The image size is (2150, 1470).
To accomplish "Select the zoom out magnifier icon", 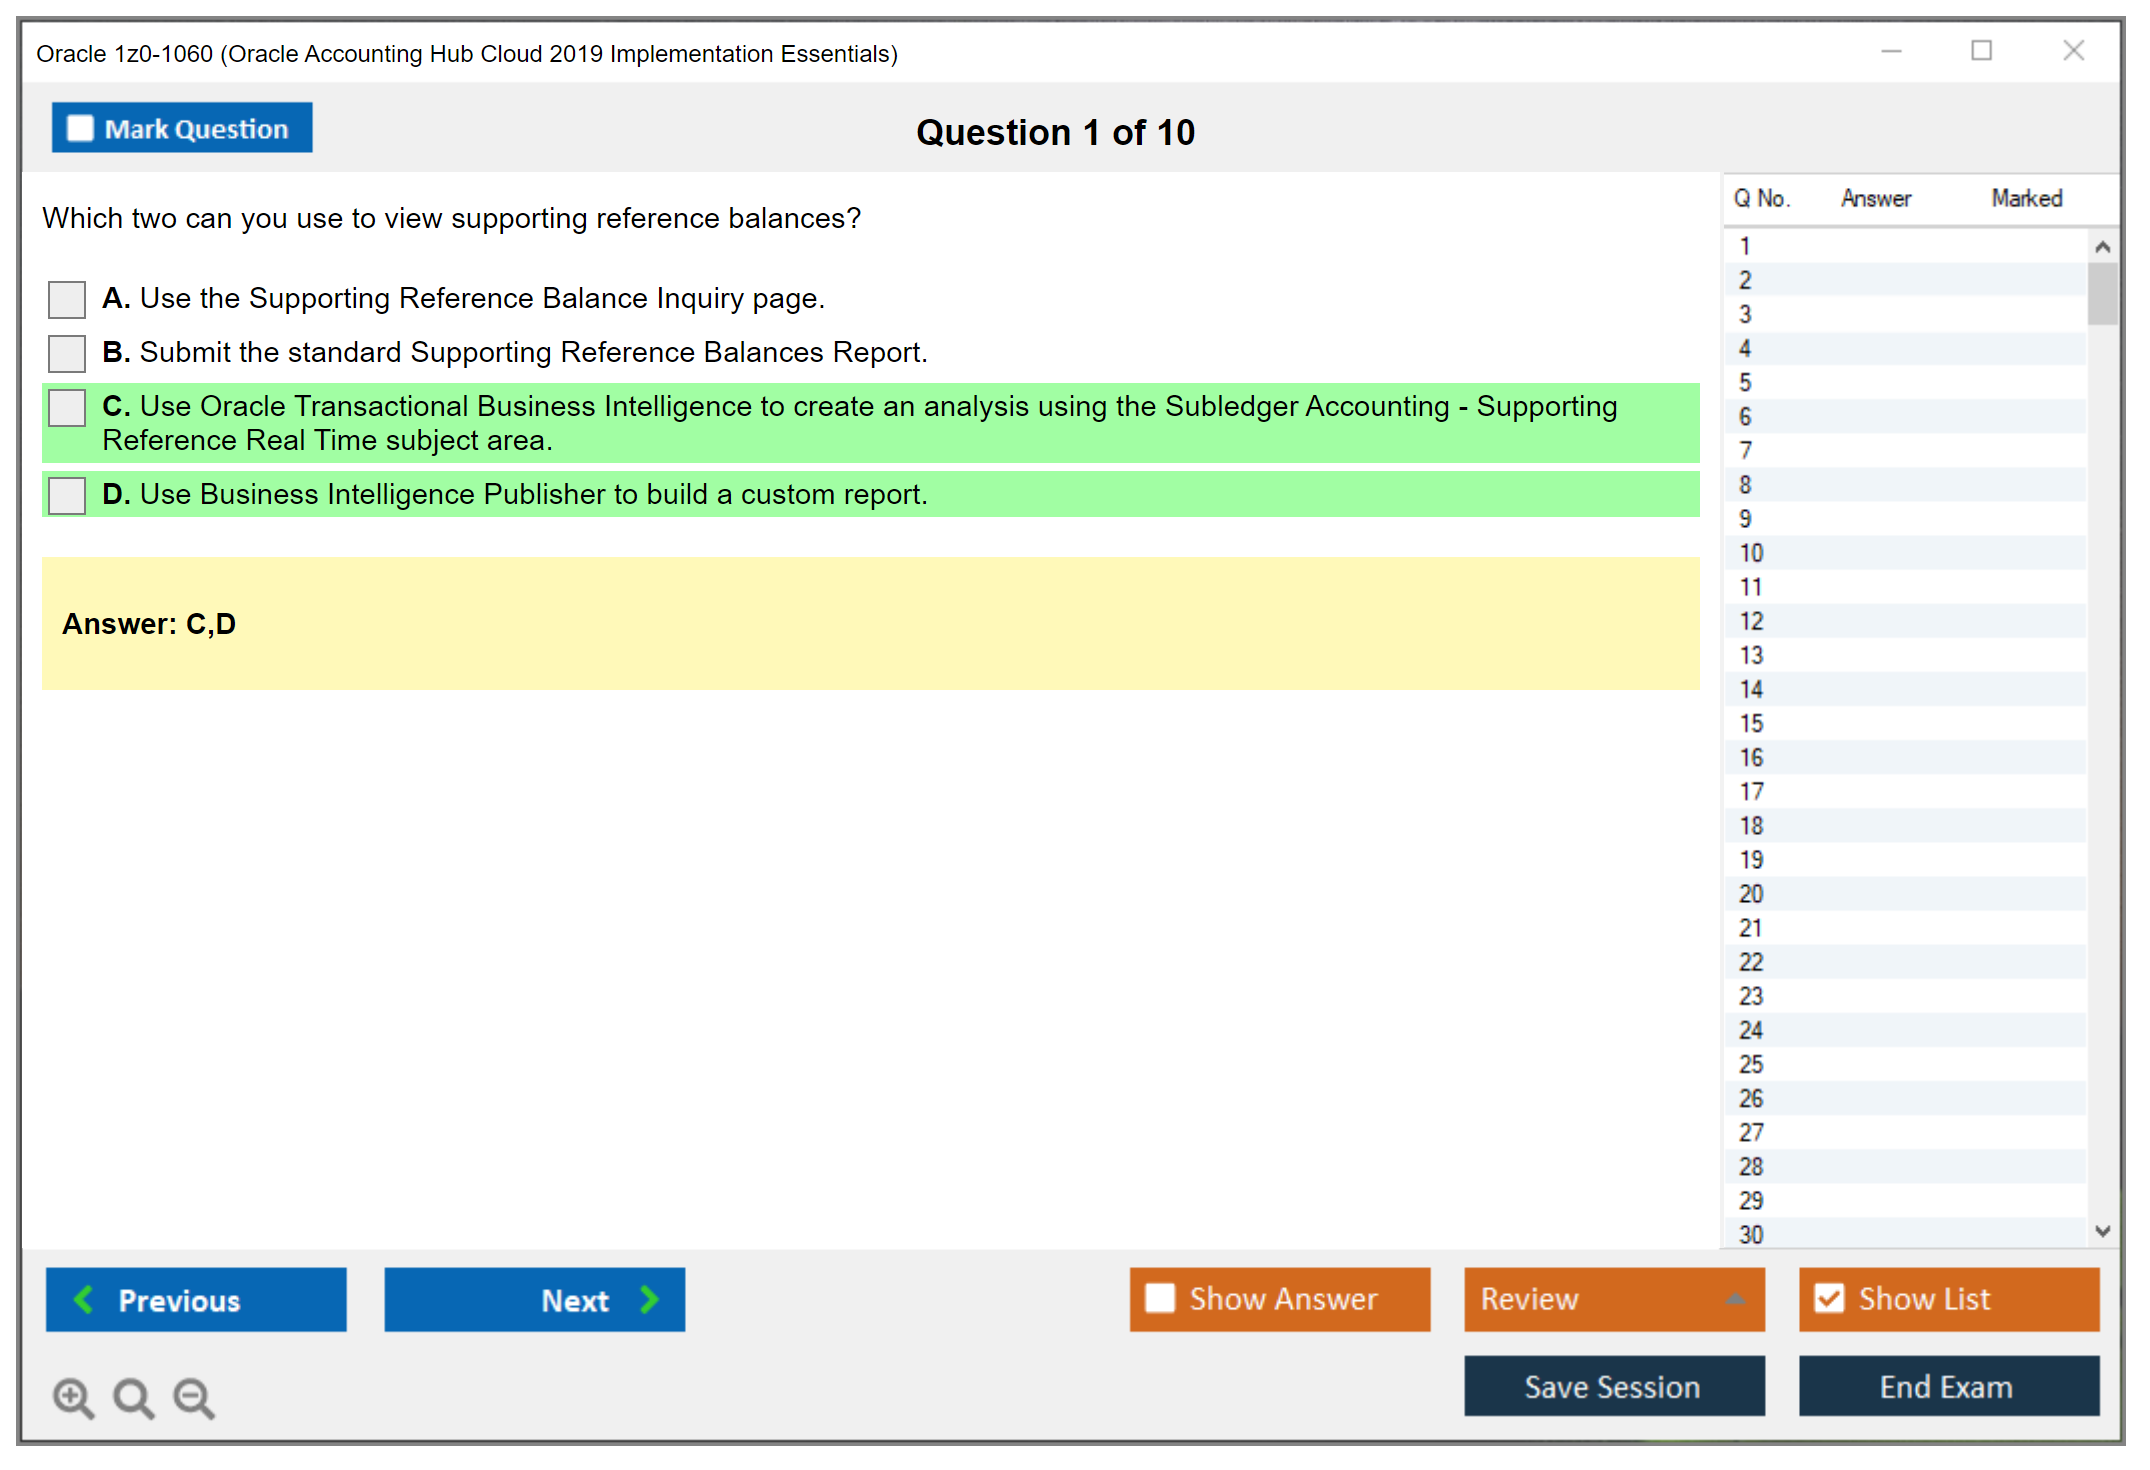I will [193, 1397].
